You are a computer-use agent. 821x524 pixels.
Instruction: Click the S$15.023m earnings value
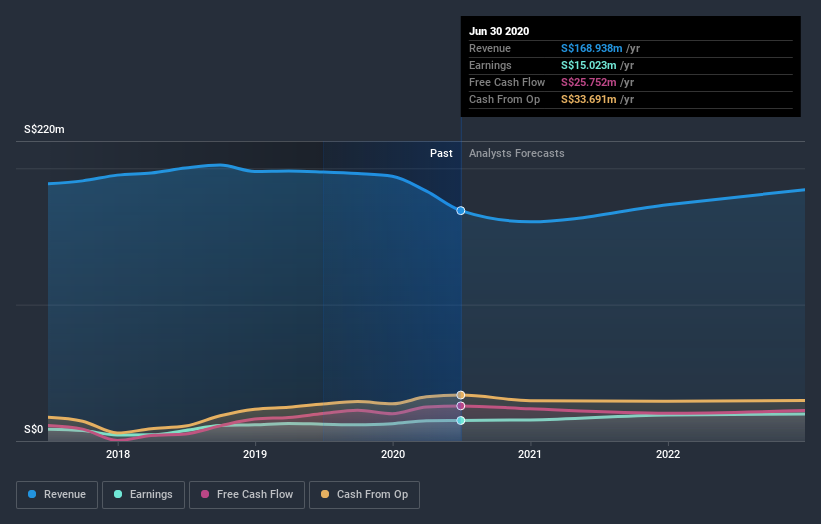pyautogui.click(x=589, y=65)
